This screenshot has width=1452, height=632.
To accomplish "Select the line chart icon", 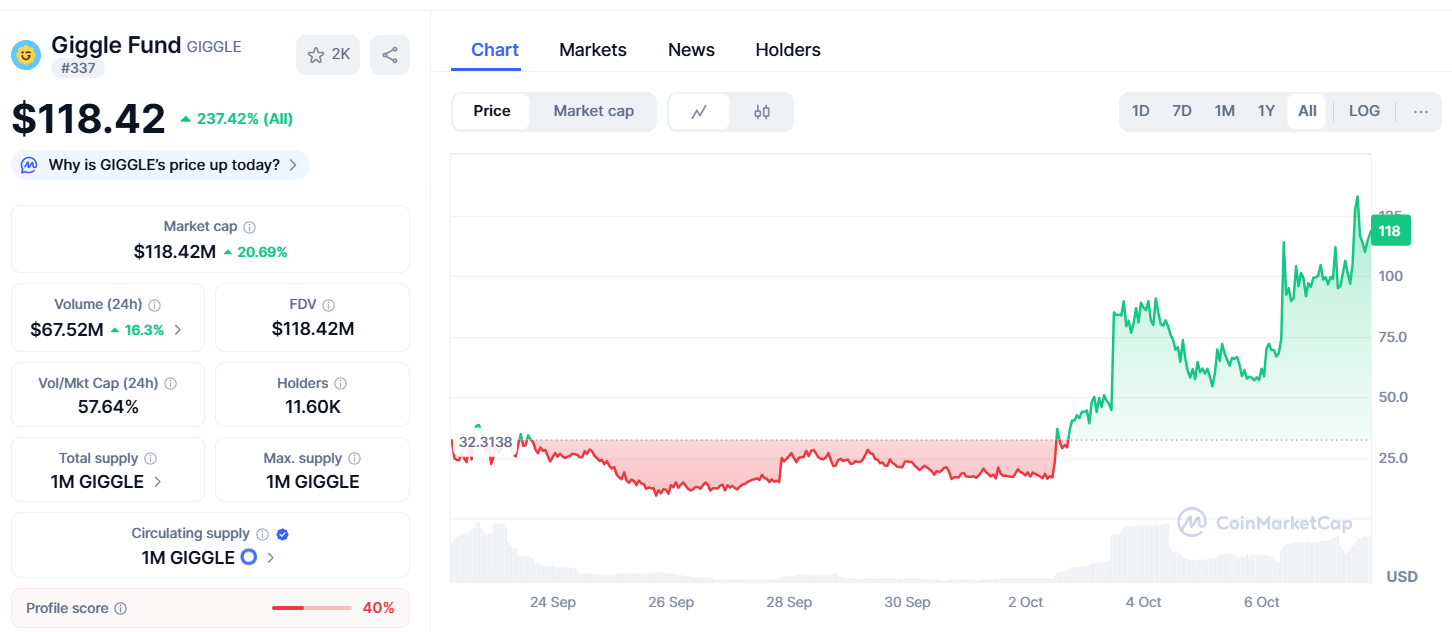I will point(699,112).
